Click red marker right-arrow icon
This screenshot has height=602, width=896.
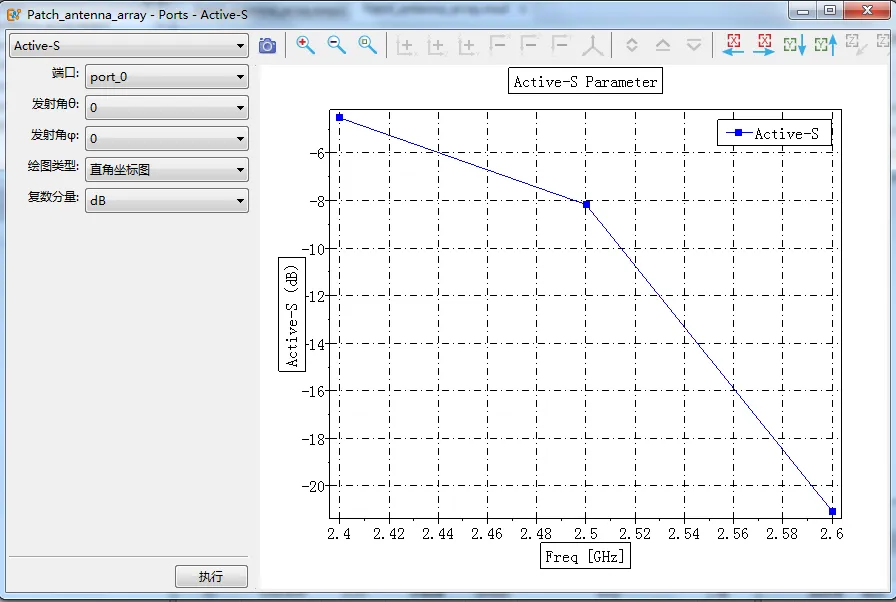pos(764,45)
